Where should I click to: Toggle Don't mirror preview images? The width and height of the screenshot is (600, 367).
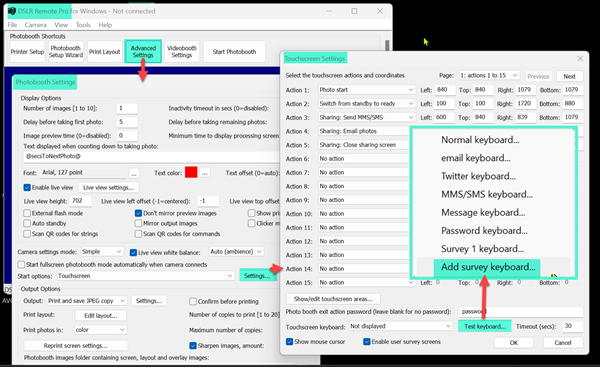click(139, 213)
